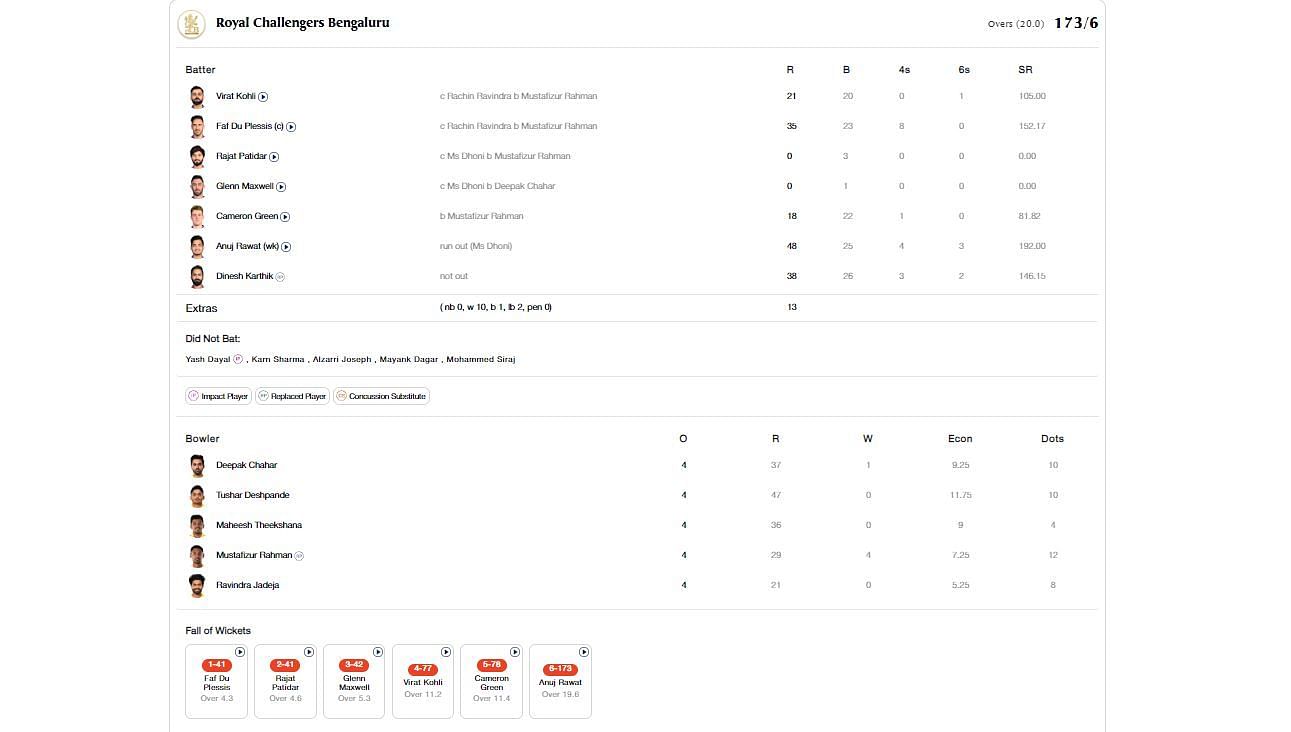Play the video icon next to Glenn Maxwell
The width and height of the screenshot is (1291, 732).
(281, 187)
